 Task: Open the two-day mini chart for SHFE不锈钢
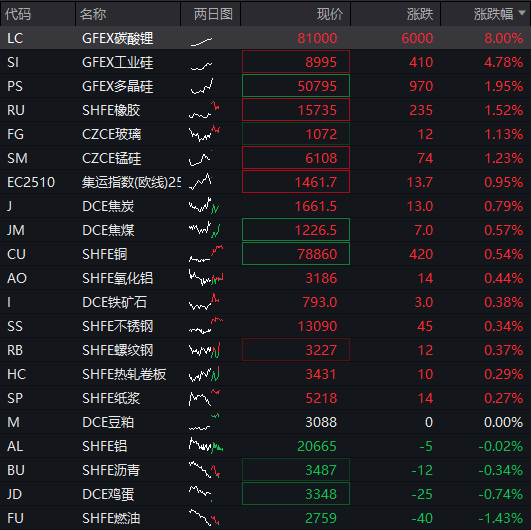click(x=206, y=326)
